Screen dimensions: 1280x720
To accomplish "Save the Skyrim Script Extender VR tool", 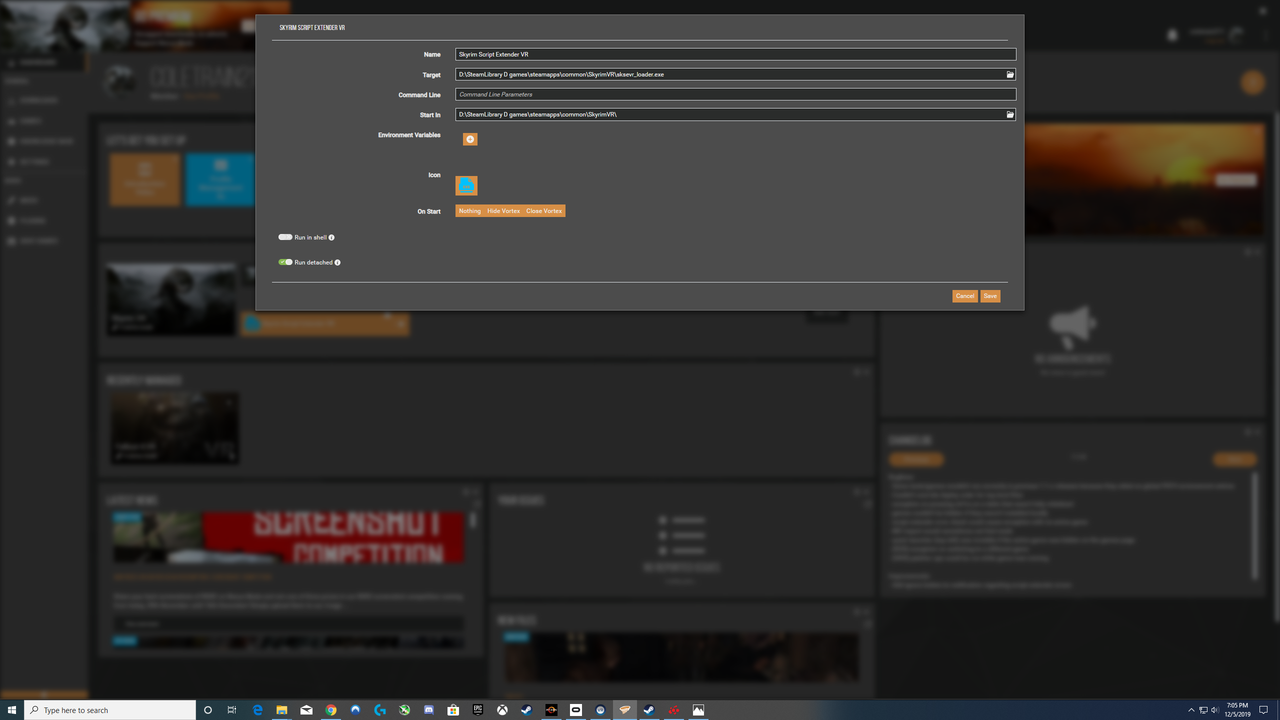I will pos(990,296).
